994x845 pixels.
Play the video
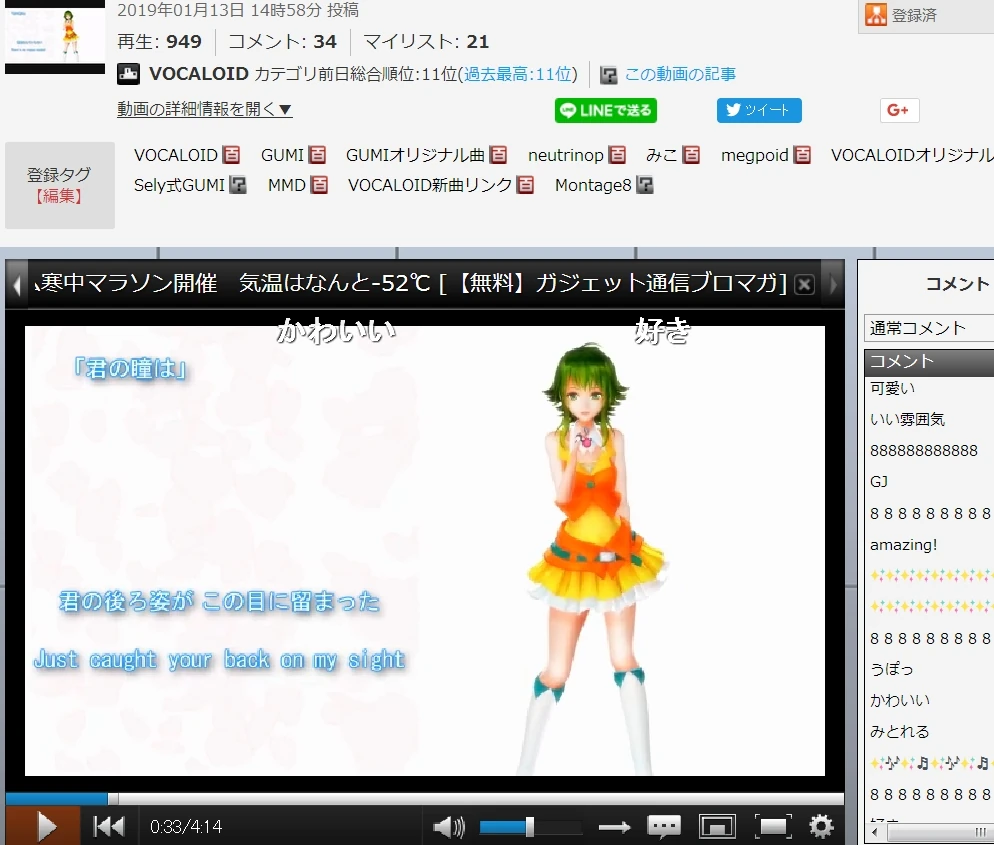tap(43, 826)
